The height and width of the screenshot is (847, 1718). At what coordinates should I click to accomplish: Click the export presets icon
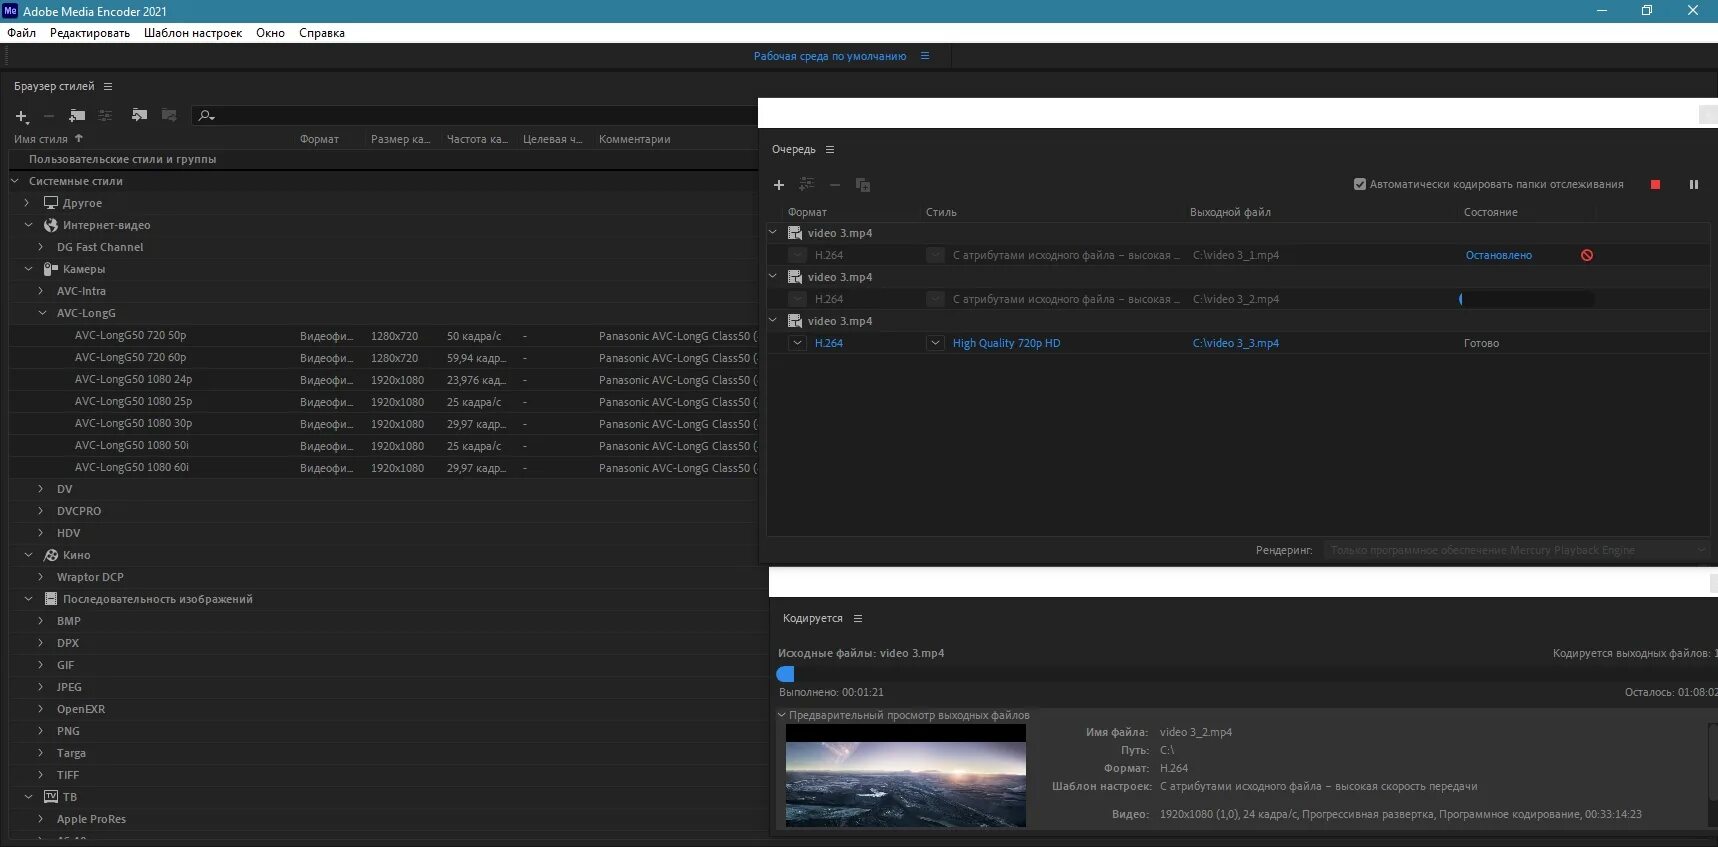[x=169, y=116]
